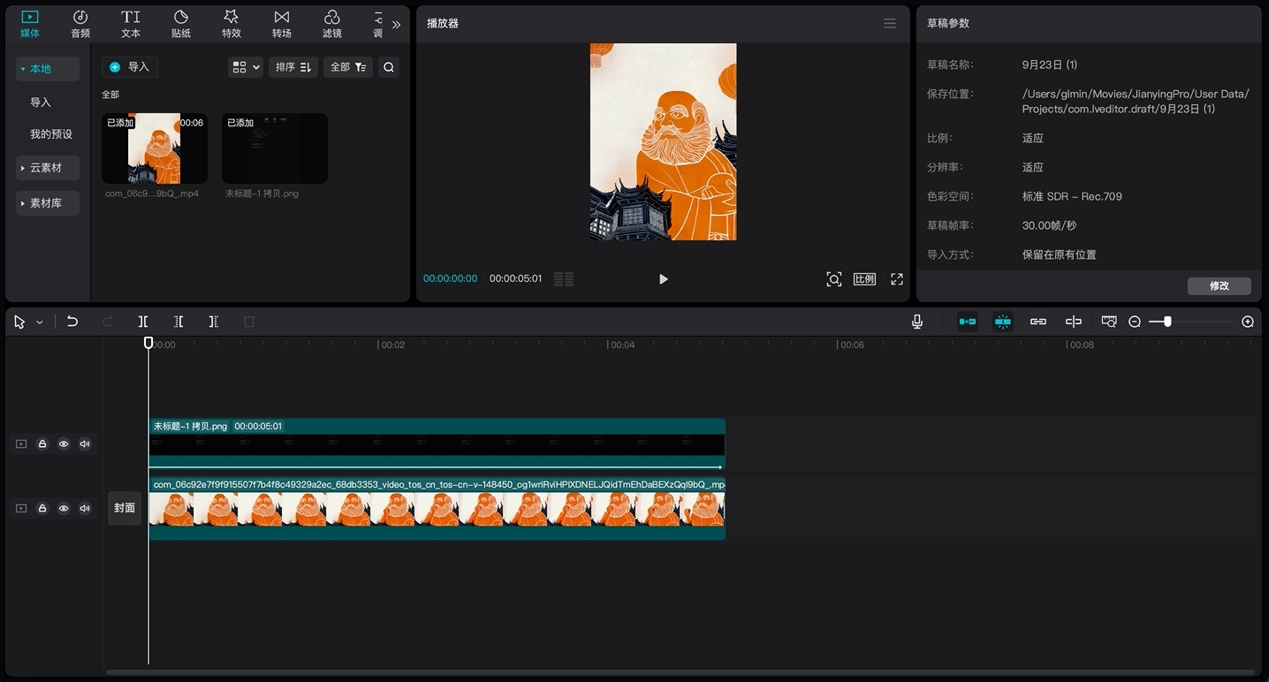Show more tabs with double-chevron arrow
Screen dimensions: 1269x682
tap(396, 24)
